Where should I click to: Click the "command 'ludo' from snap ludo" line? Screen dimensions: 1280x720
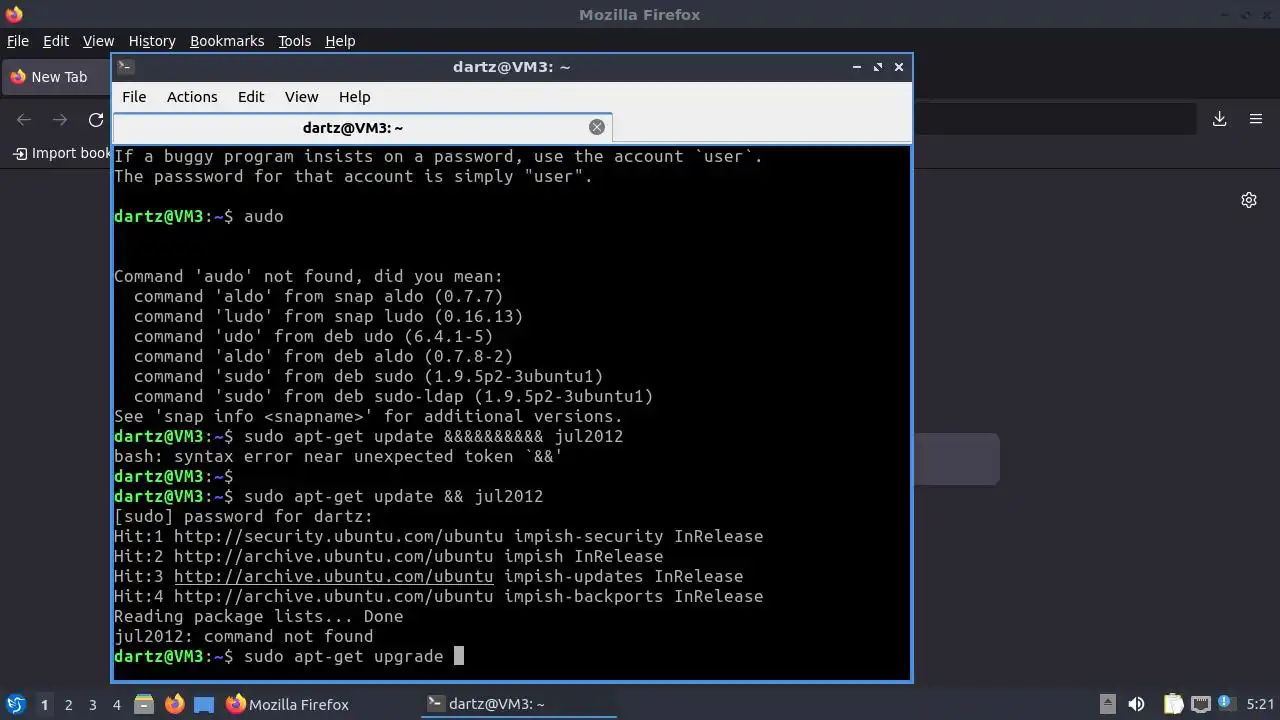click(x=328, y=316)
